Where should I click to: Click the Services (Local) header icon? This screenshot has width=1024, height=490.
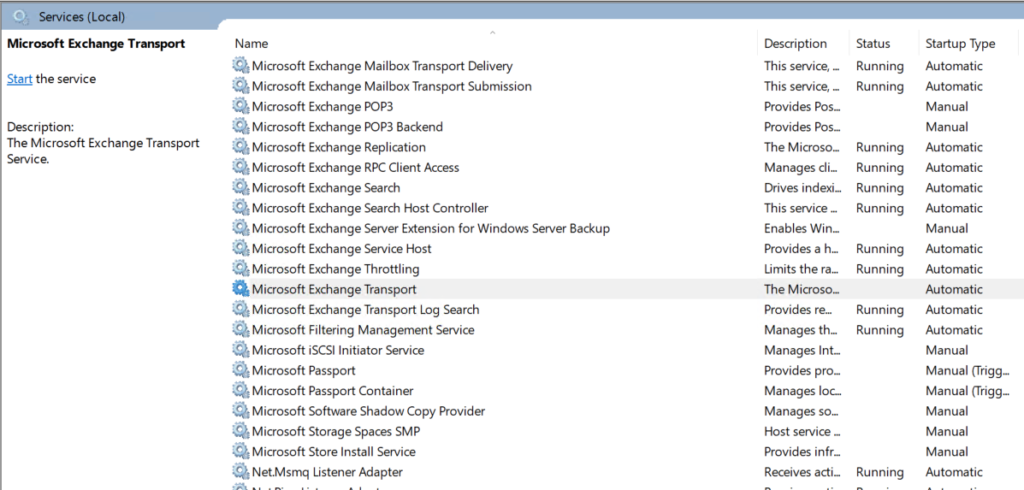pos(21,16)
